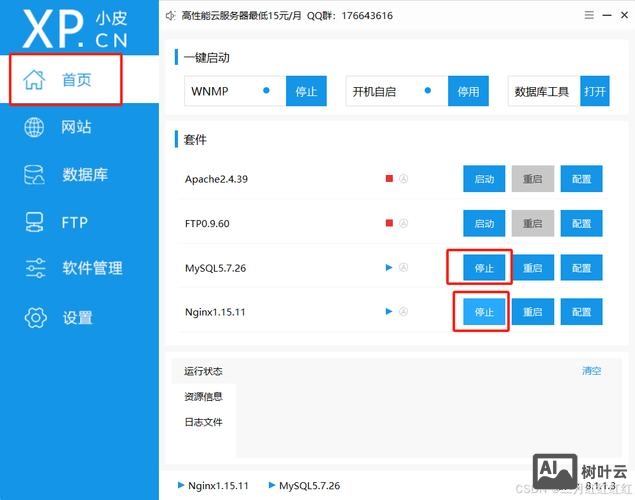
Task: Click Apache2.4.39 red stopped indicator
Action: coord(389,179)
